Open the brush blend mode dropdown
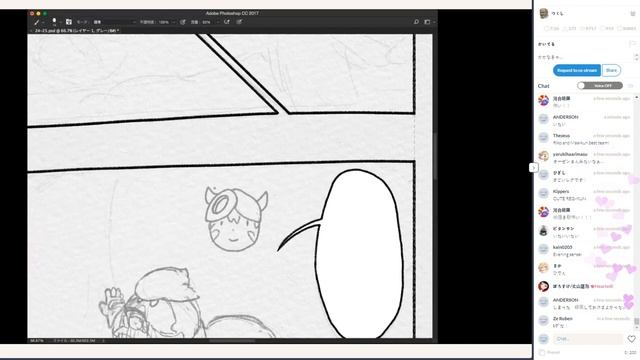 pos(114,22)
